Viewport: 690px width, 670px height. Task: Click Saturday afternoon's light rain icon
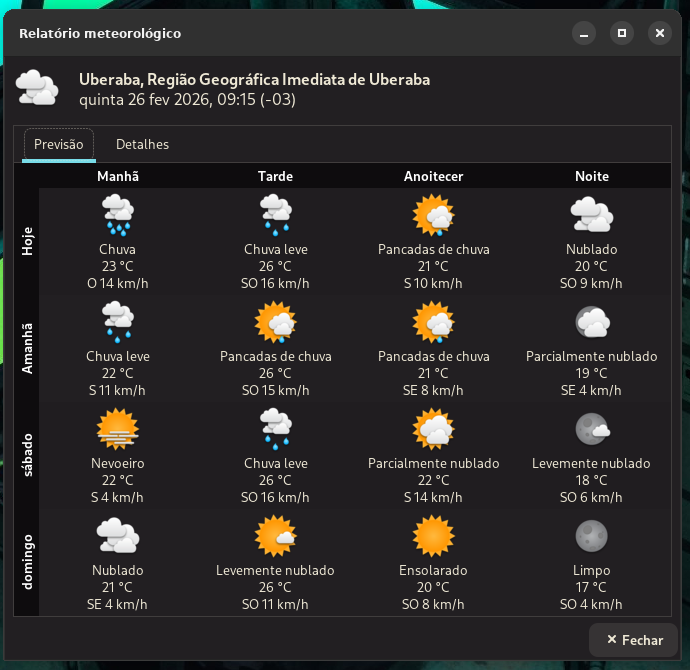[x=275, y=430]
